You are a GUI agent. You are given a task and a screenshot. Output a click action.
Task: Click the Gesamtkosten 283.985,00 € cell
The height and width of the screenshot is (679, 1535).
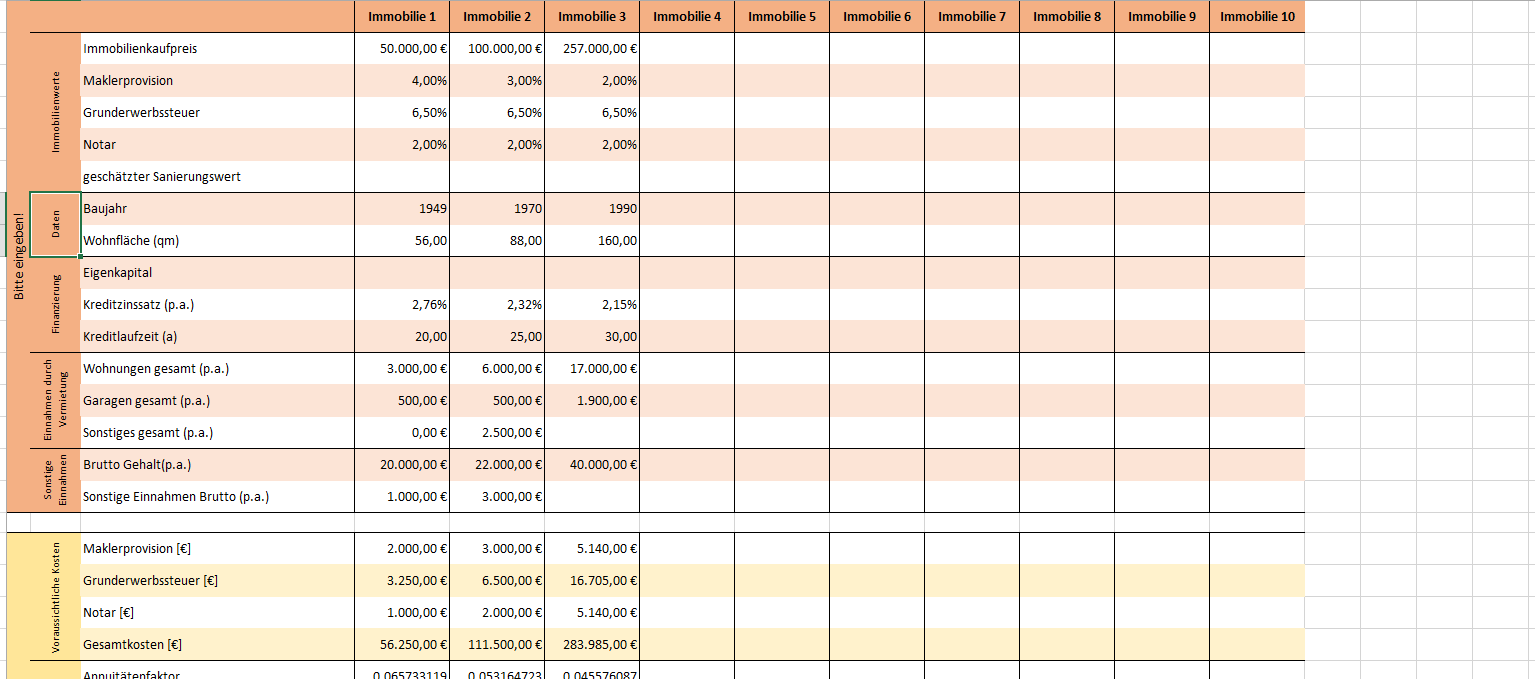tap(592, 644)
